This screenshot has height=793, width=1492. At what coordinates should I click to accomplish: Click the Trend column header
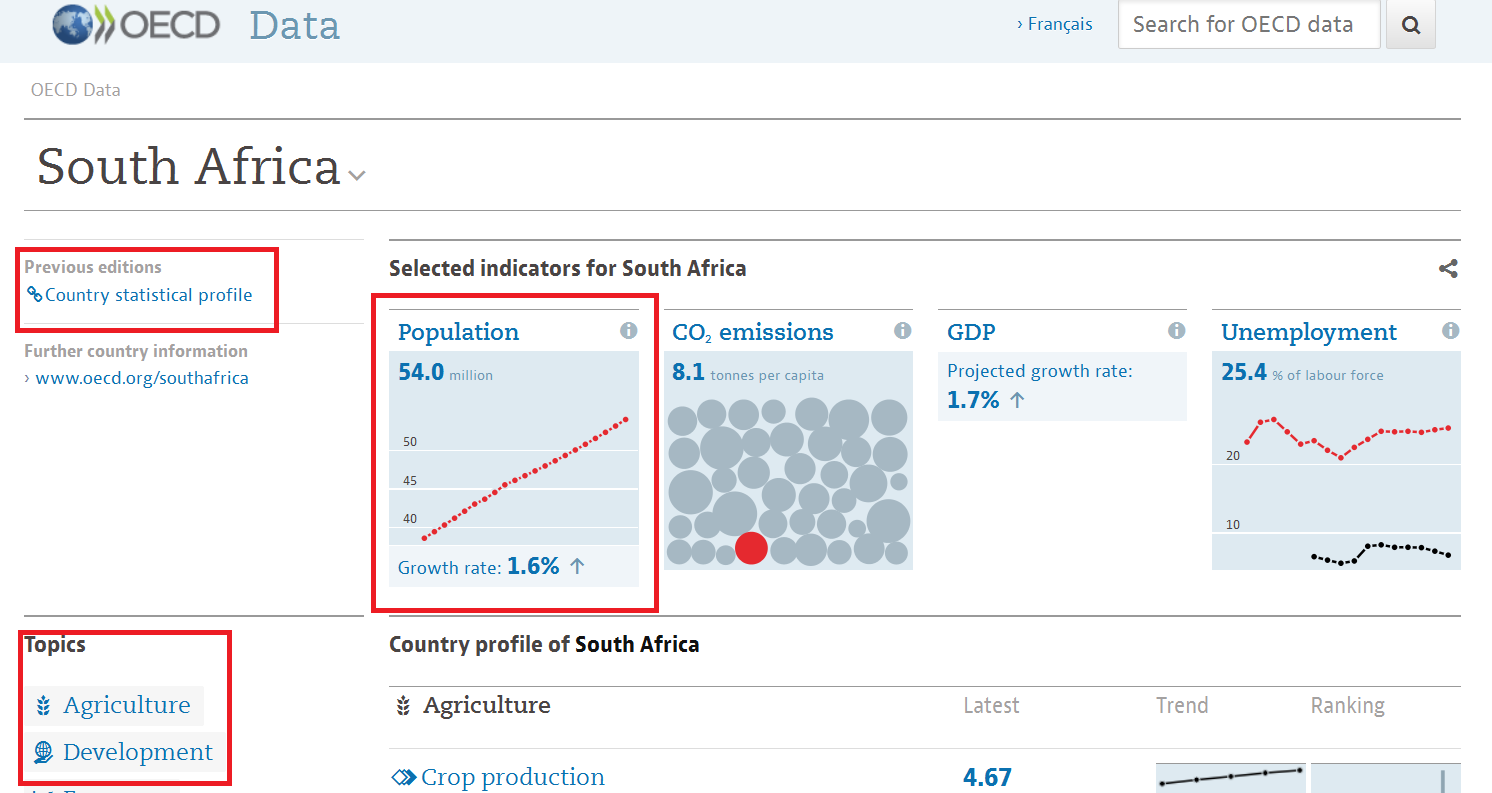tap(1182, 706)
